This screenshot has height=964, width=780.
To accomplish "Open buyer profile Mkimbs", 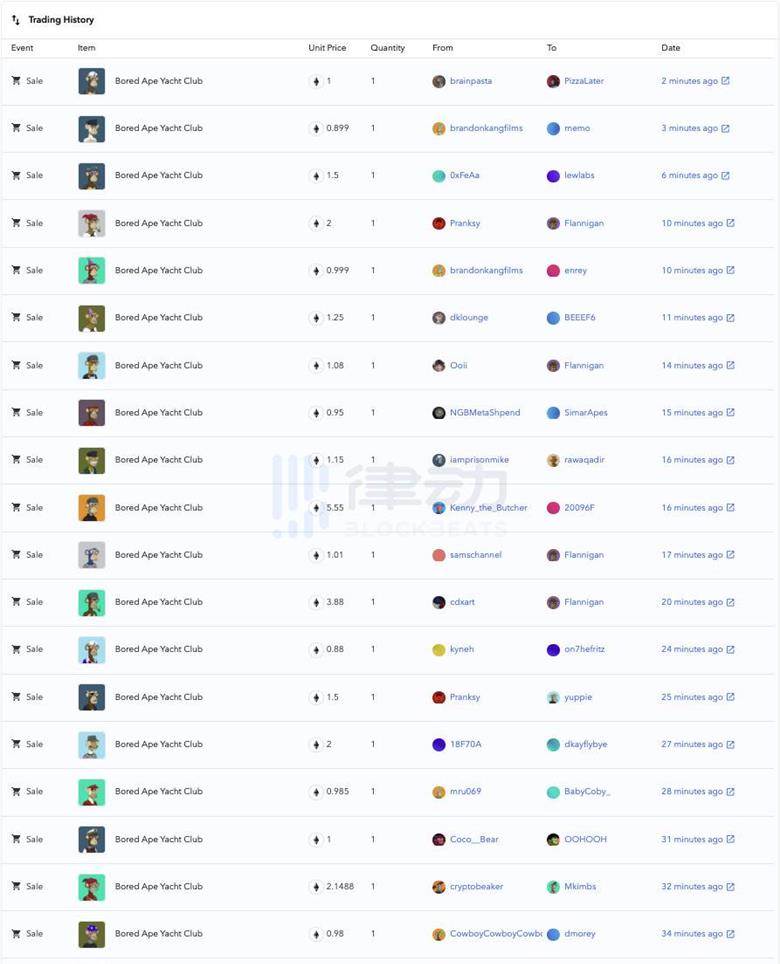I will [580, 887].
